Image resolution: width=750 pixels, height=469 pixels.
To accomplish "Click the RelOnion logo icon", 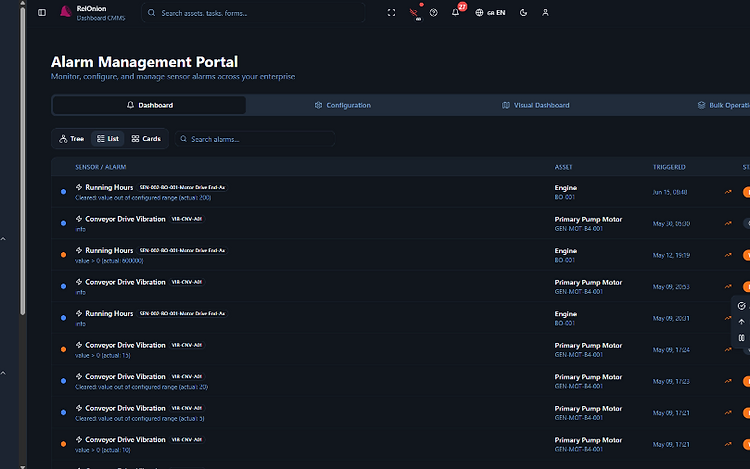I will [66, 11].
